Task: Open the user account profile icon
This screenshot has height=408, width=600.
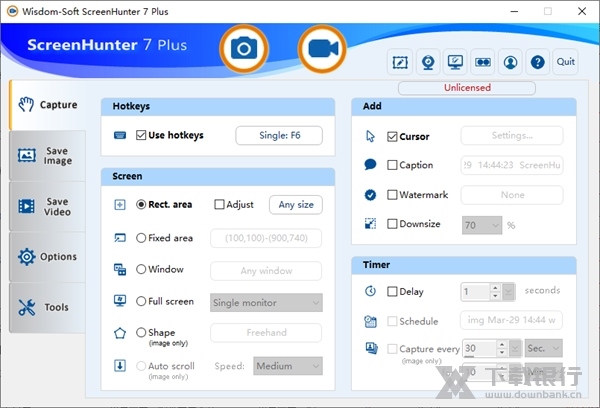Action: click(511, 61)
